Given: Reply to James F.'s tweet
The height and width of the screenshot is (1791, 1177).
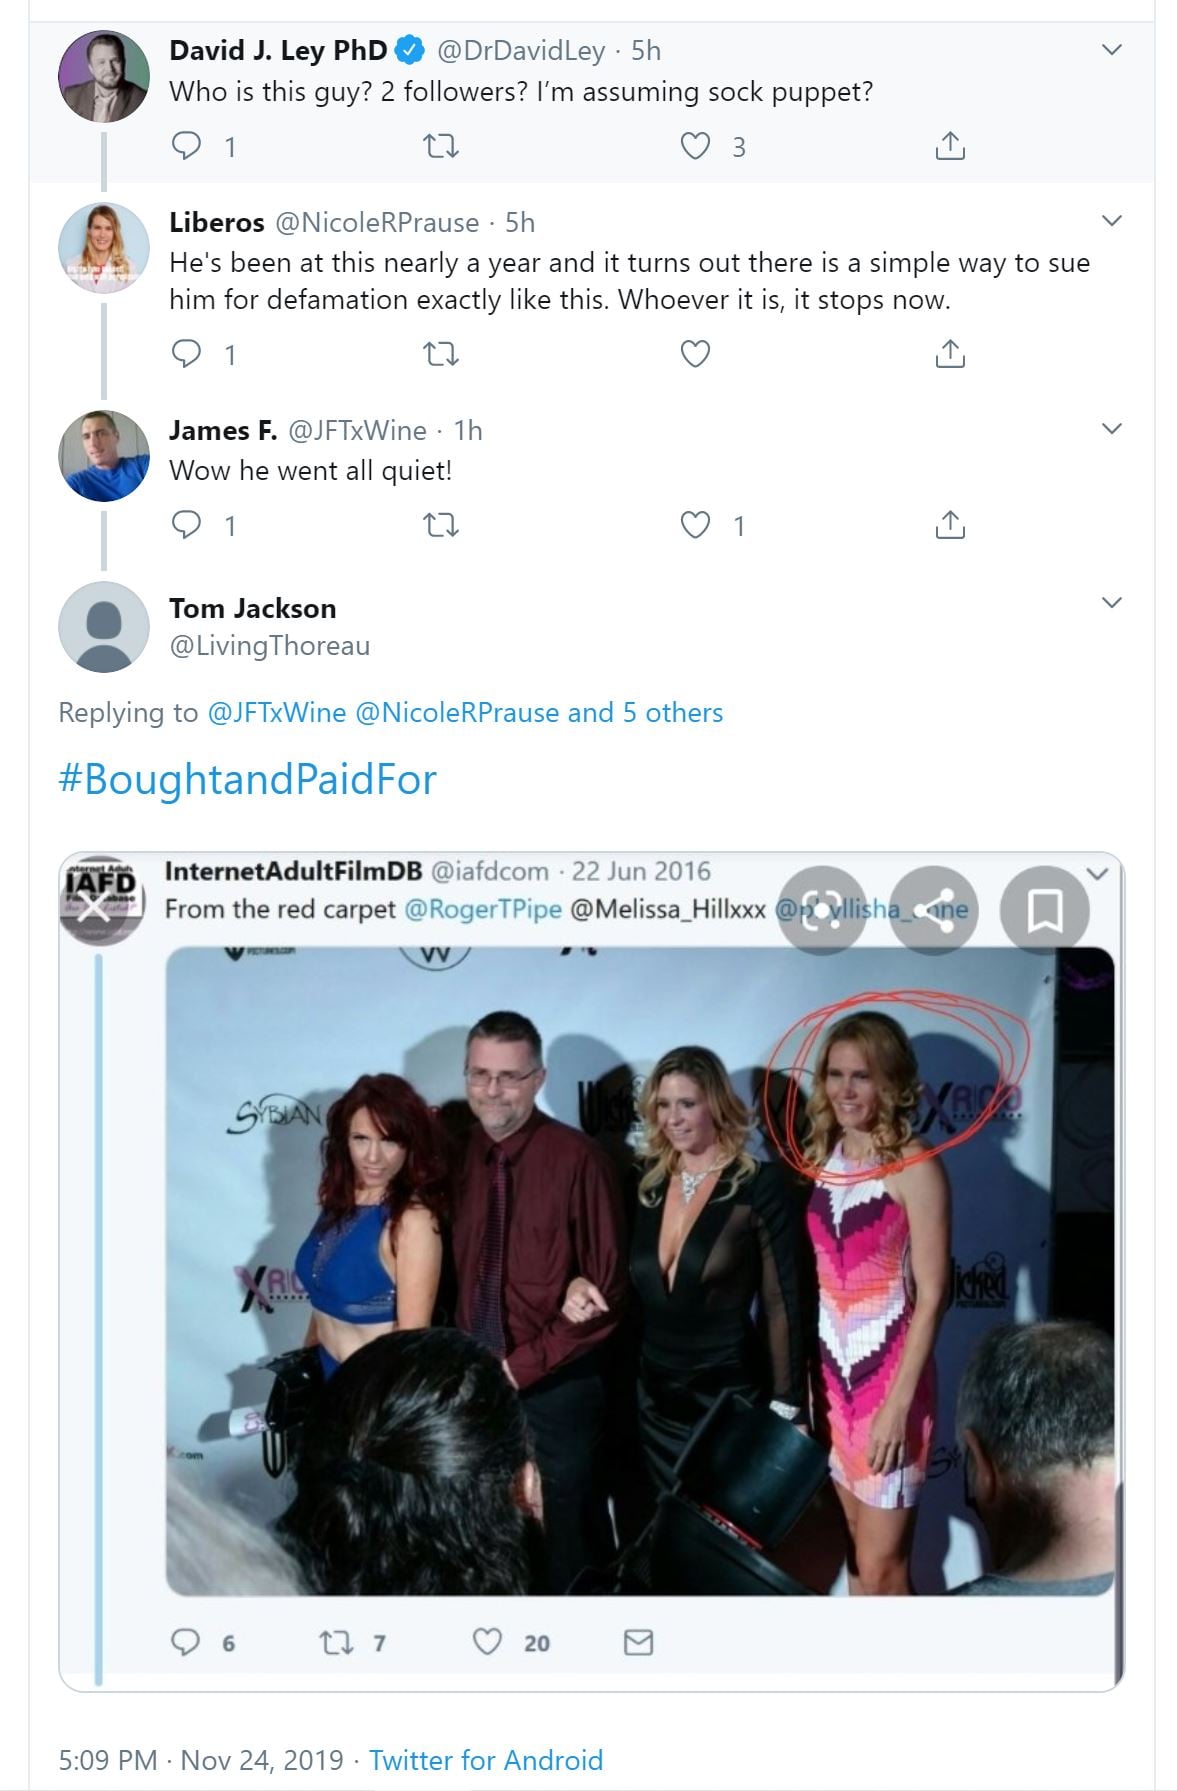Looking at the screenshot, I should [x=187, y=524].
